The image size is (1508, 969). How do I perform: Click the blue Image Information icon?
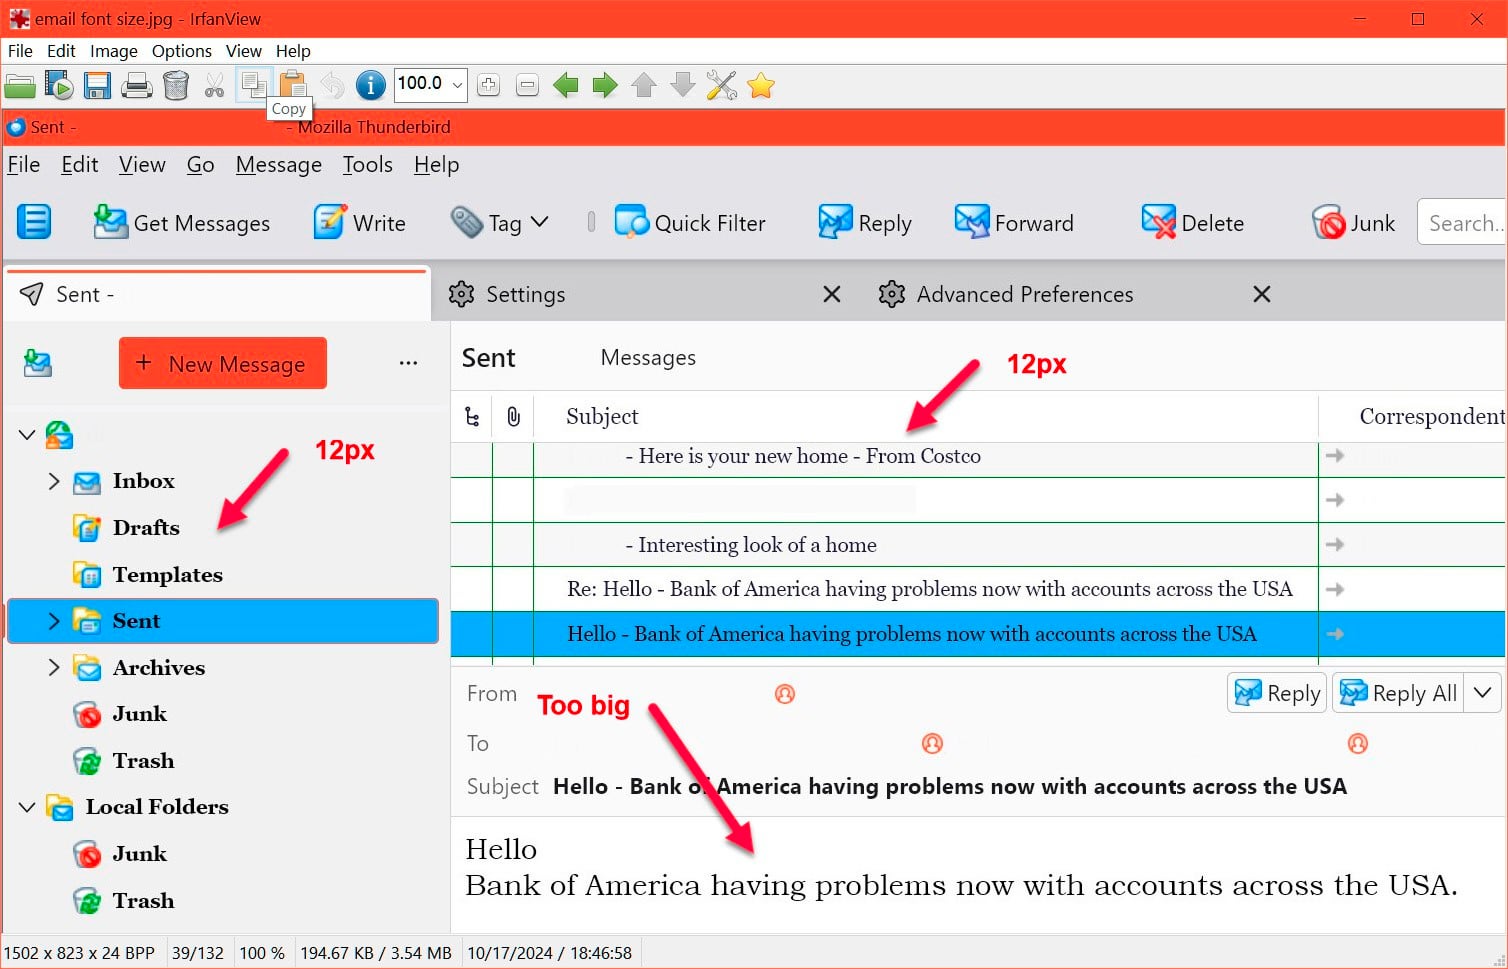370,86
